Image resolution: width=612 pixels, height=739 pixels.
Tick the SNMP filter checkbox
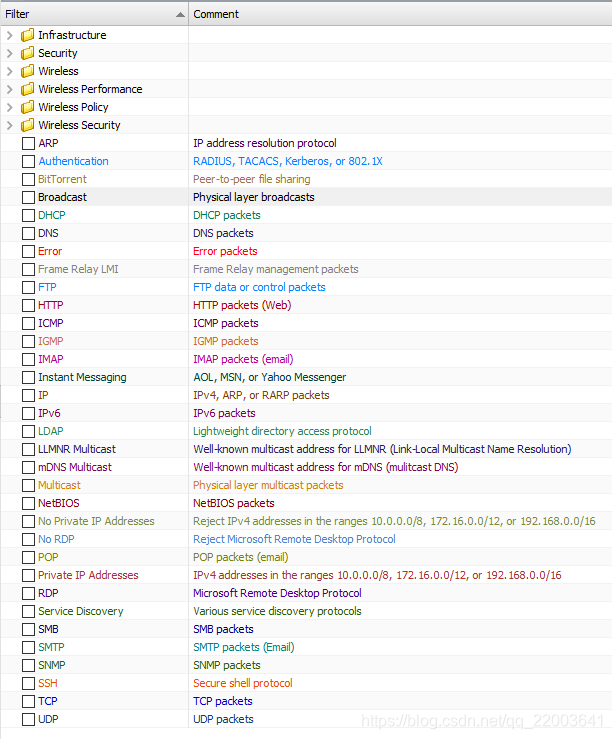28,665
